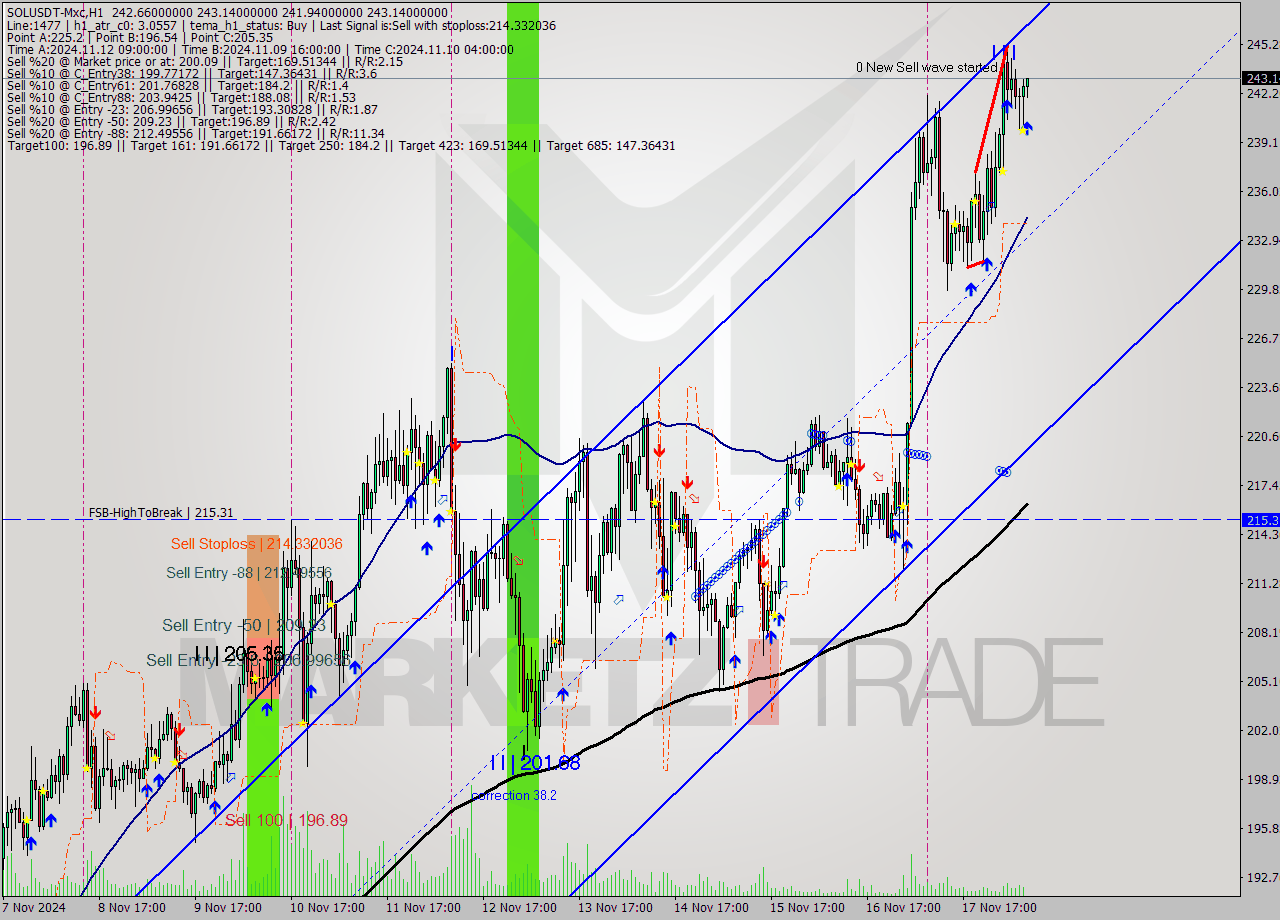Click the 'Sell %10 @ C_Entry88' line
Screen dimensions: 1280x920
click(181, 98)
